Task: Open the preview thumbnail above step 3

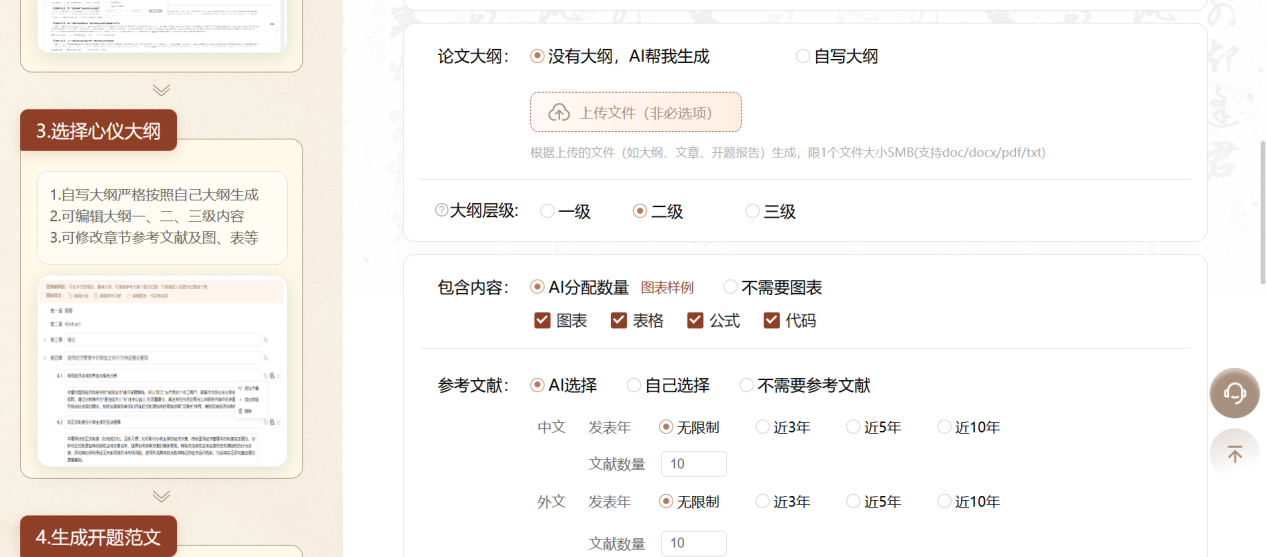Action: [x=161, y=27]
